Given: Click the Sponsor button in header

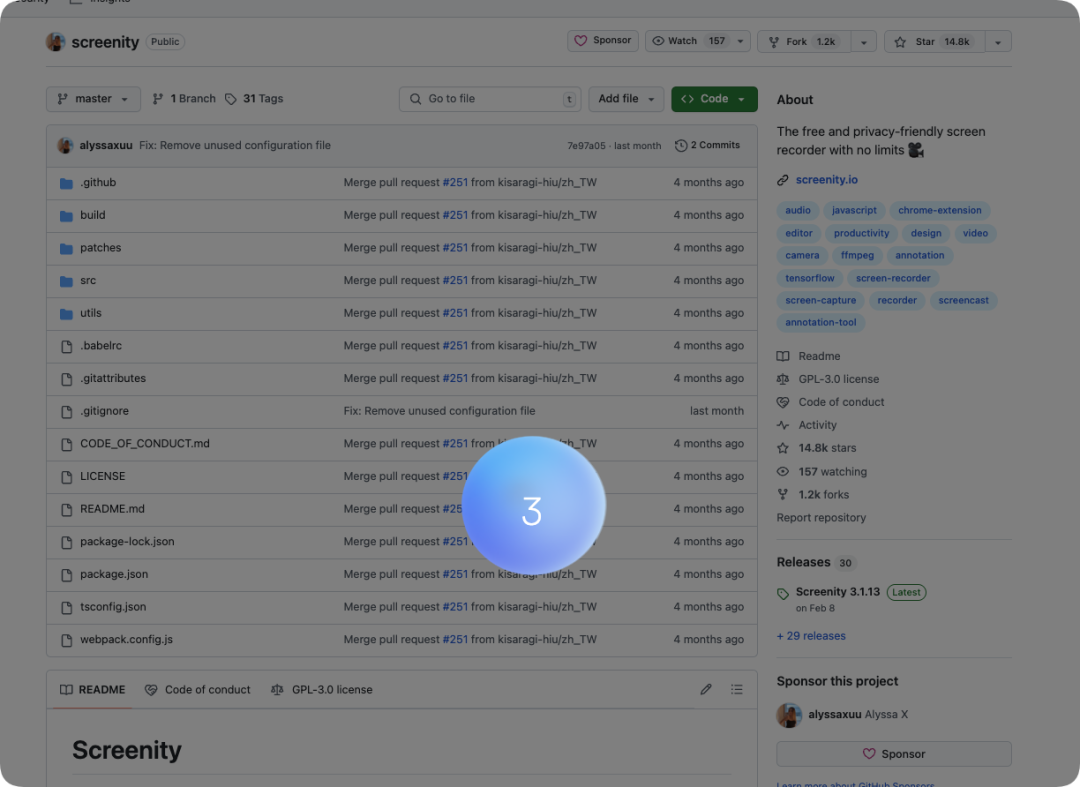Looking at the screenshot, I should [x=603, y=41].
